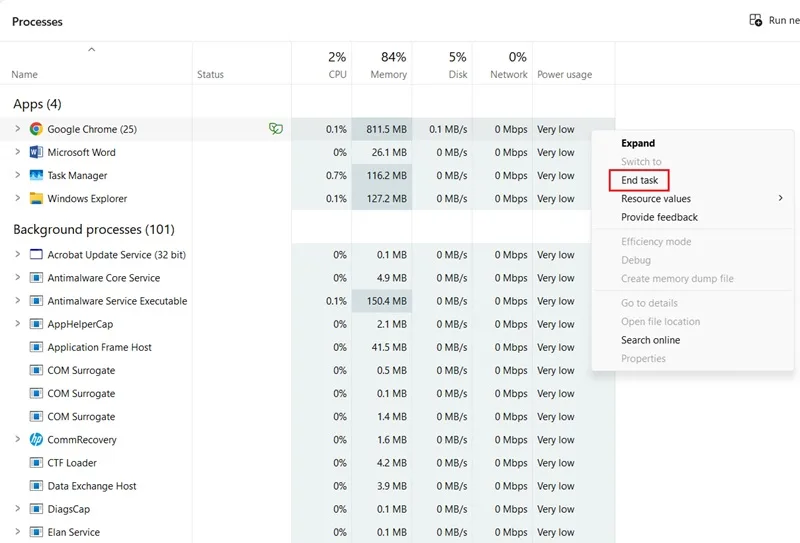Viewport: 800px width, 543px height.
Task: Expand the Task Manager process group
Action: point(17,175)
